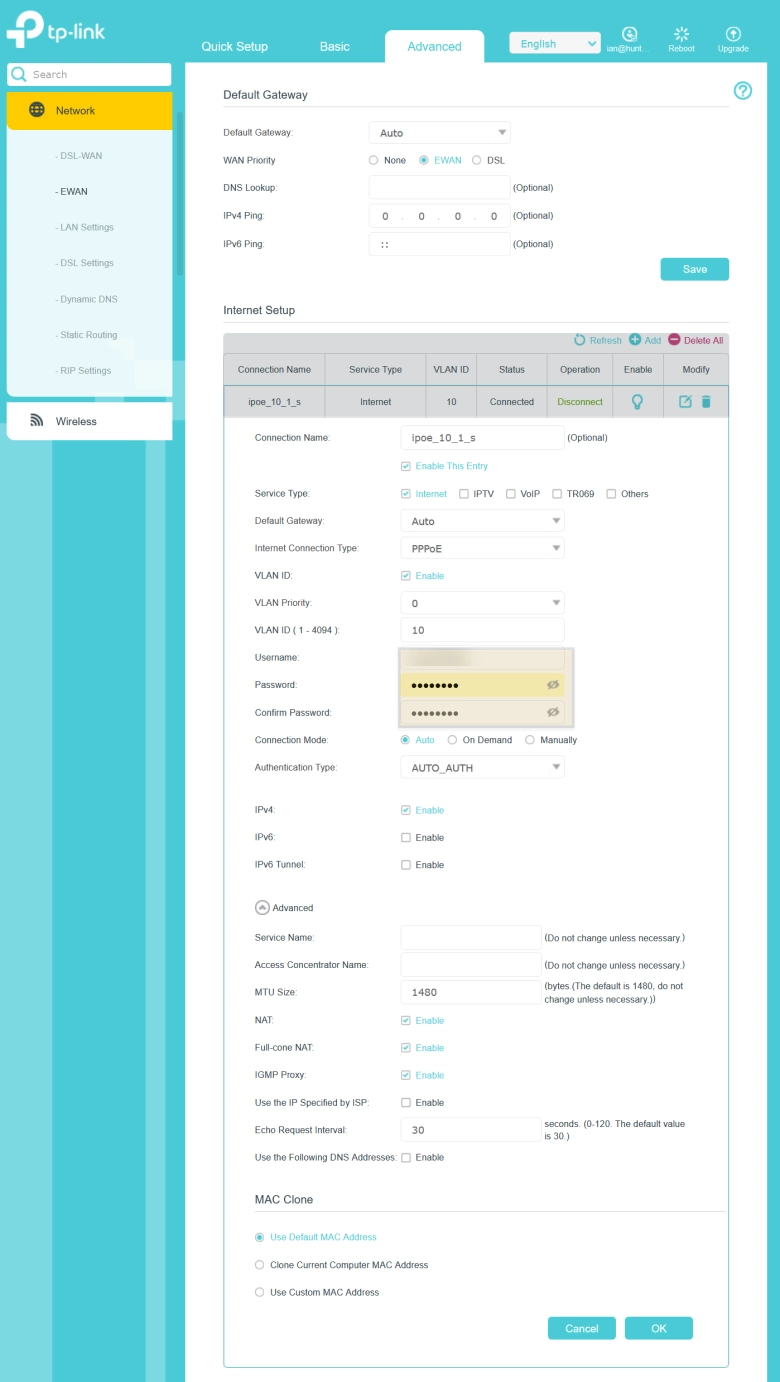
Task: Click the Refresh icon above the table
Action: 579,340
